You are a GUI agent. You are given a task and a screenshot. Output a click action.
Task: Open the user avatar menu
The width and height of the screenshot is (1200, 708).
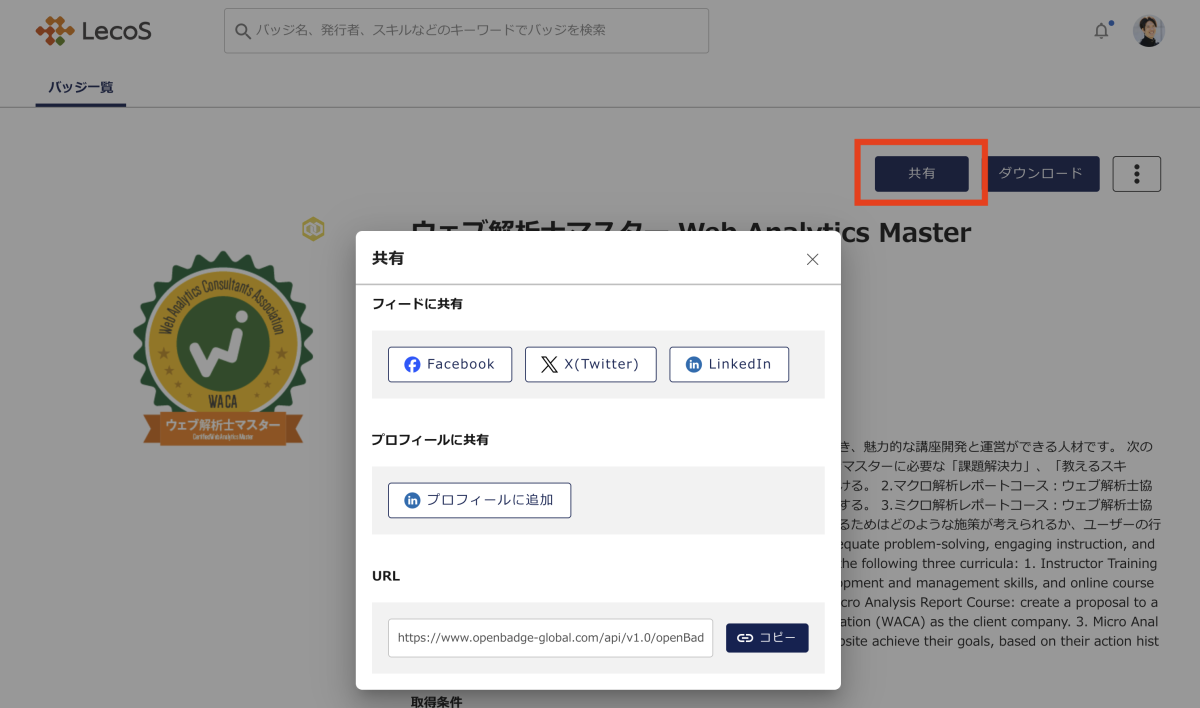point(1148,31)
